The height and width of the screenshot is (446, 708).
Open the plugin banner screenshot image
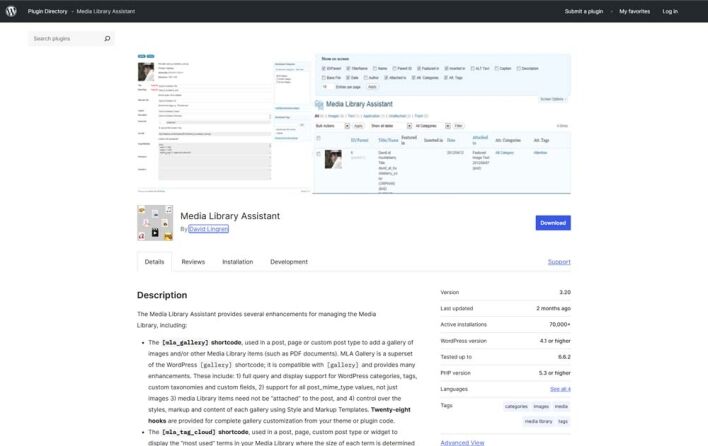tap(354, 123)
